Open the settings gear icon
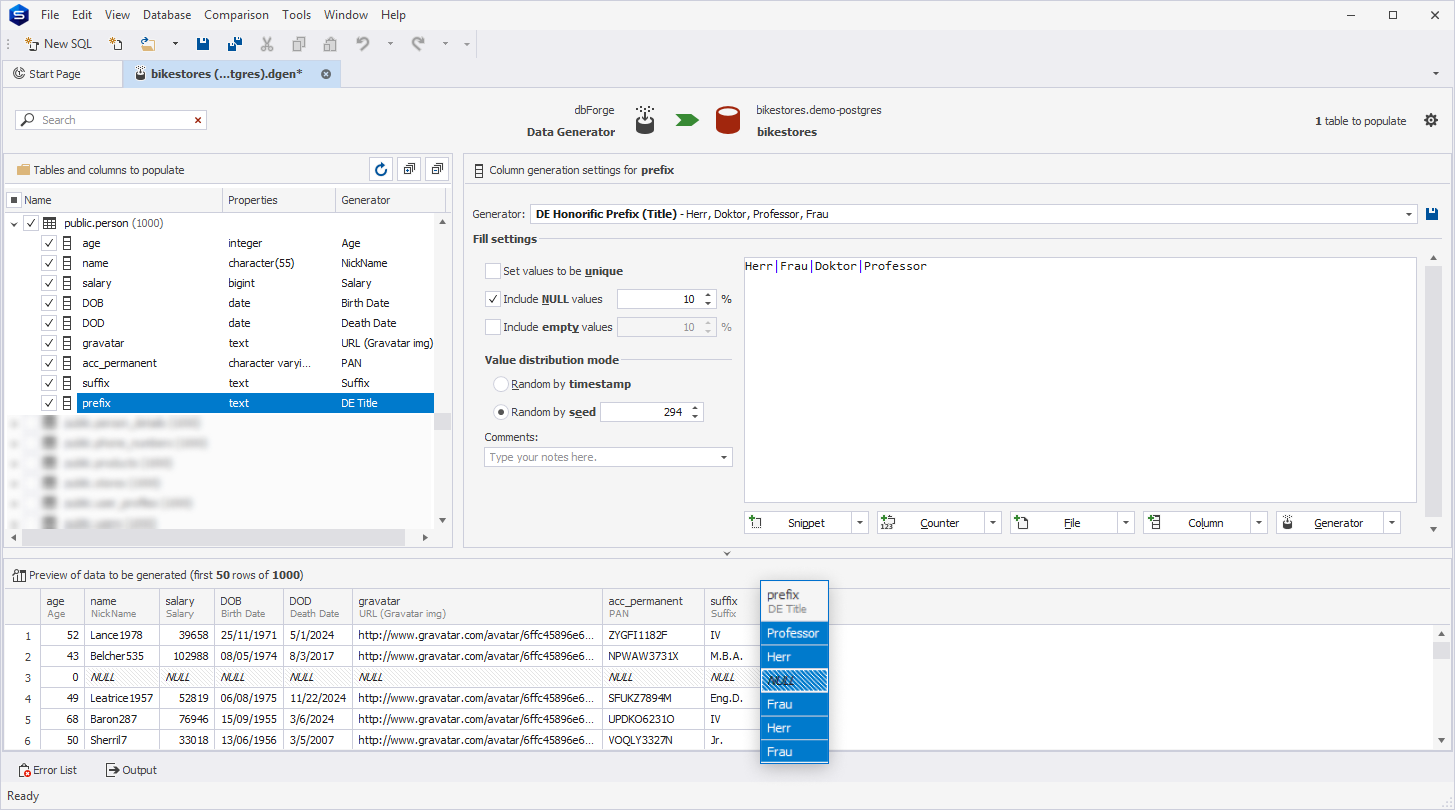 coord(1431,120)
